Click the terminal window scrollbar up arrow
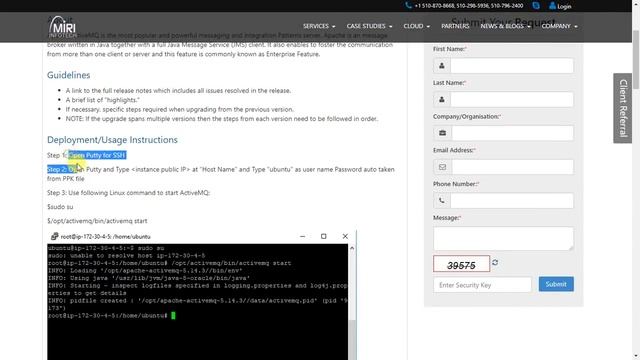This screenshot has width=640, height=360. [352, 248]
